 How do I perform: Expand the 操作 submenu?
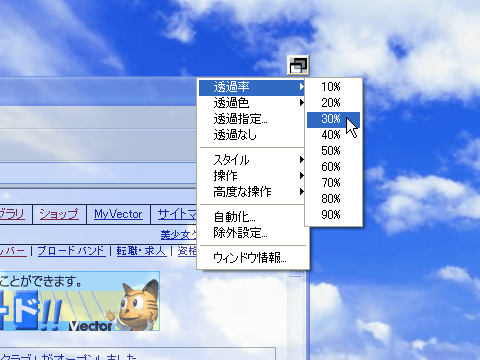(x=252, y=176)
